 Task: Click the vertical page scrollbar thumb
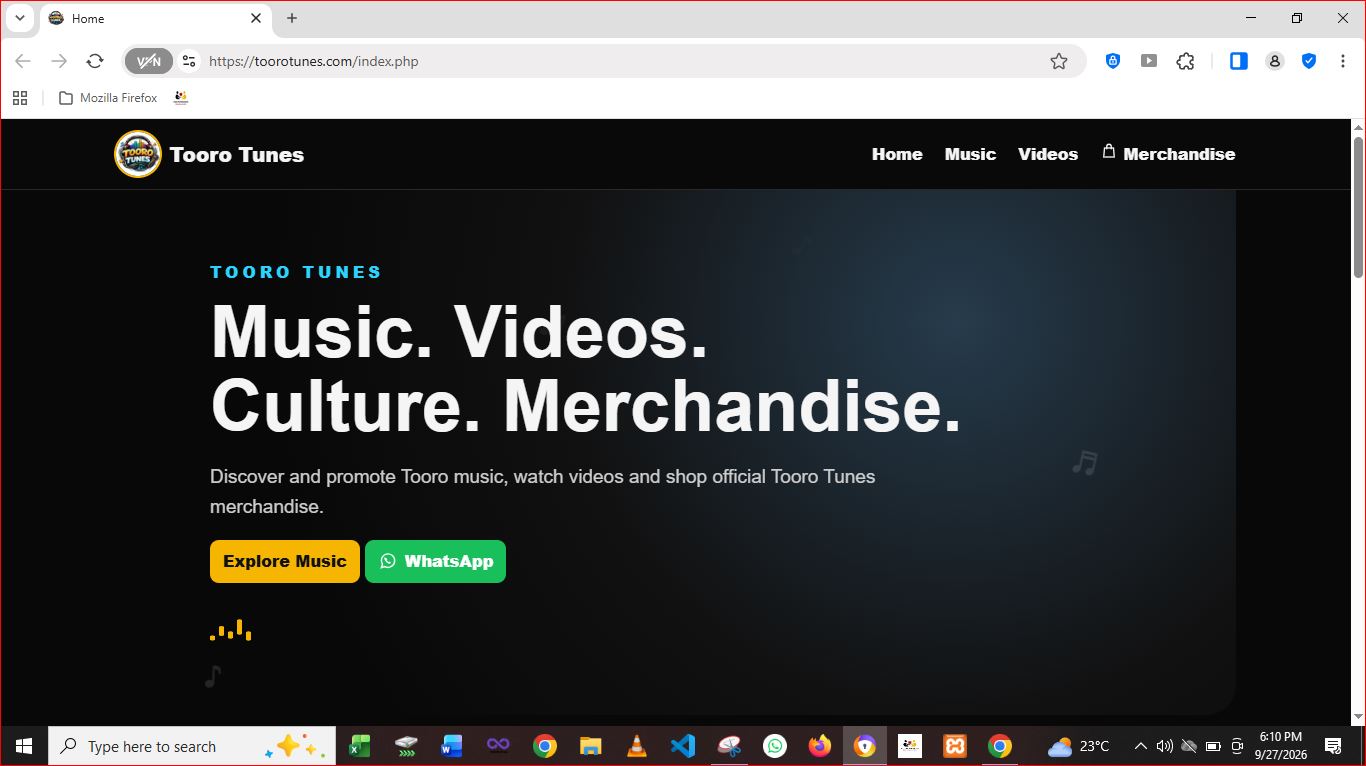point(1358,207)
